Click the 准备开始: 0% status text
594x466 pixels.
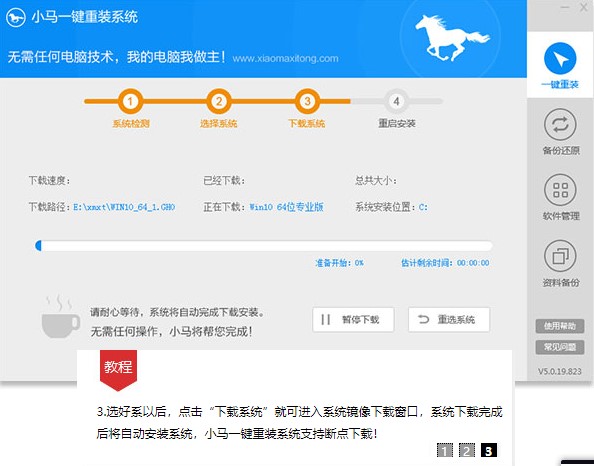pyautogui.click(x=339, y=263)
